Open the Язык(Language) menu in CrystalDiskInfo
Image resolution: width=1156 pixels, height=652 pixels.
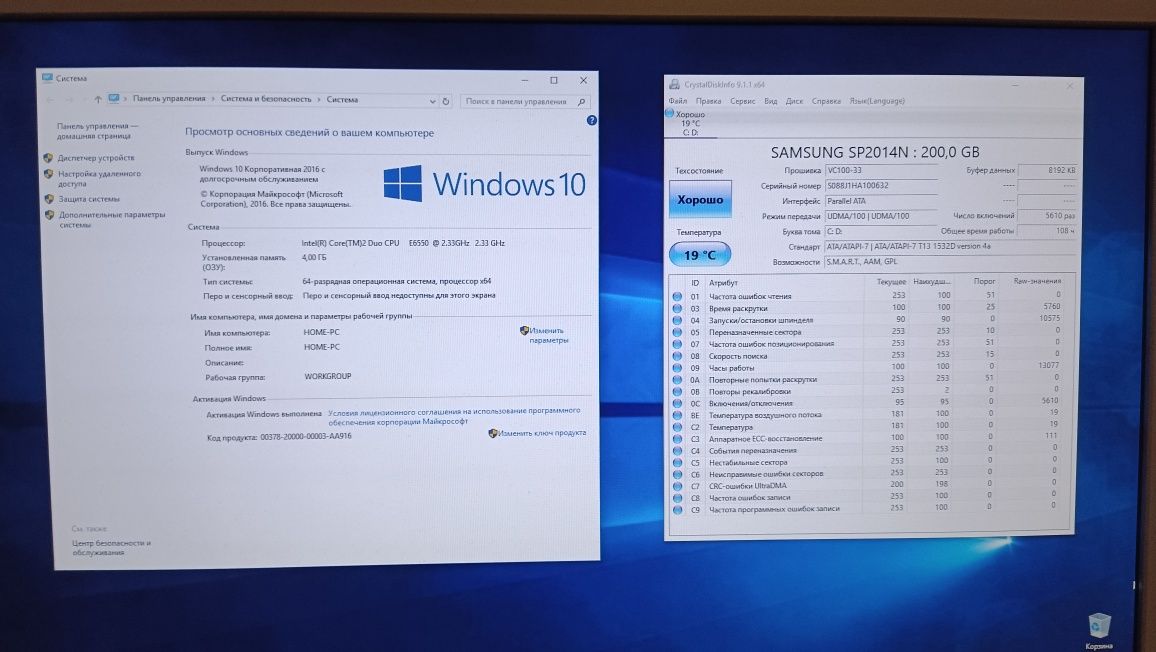877,101
